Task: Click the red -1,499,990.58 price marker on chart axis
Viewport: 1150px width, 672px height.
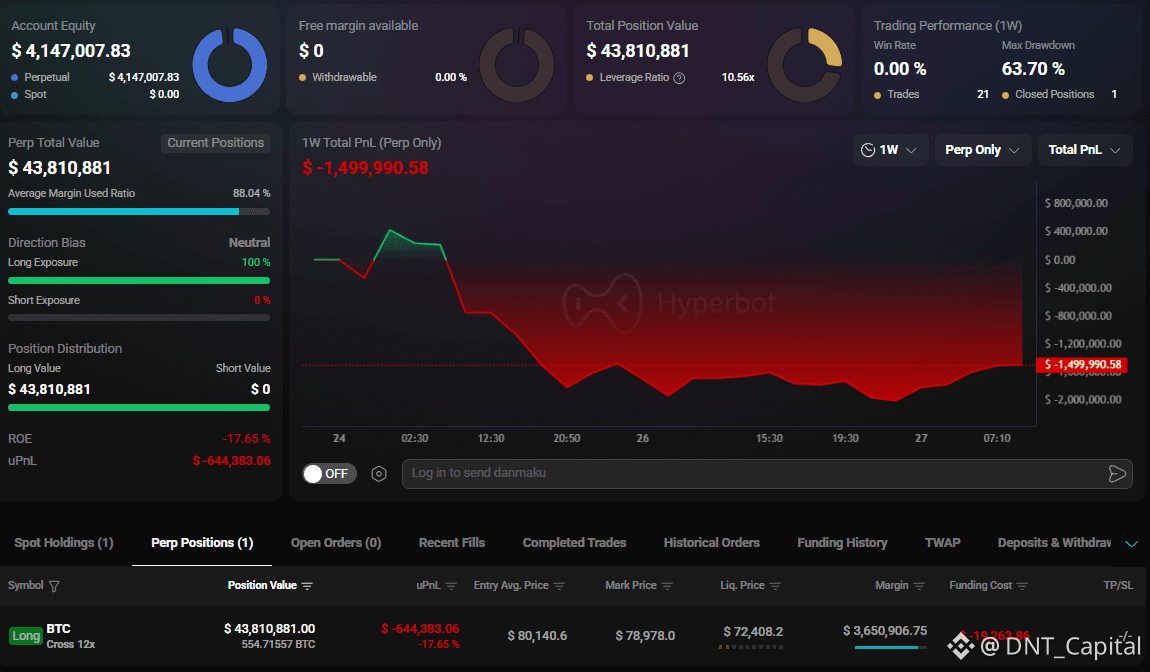Action: pos(1083,365)
